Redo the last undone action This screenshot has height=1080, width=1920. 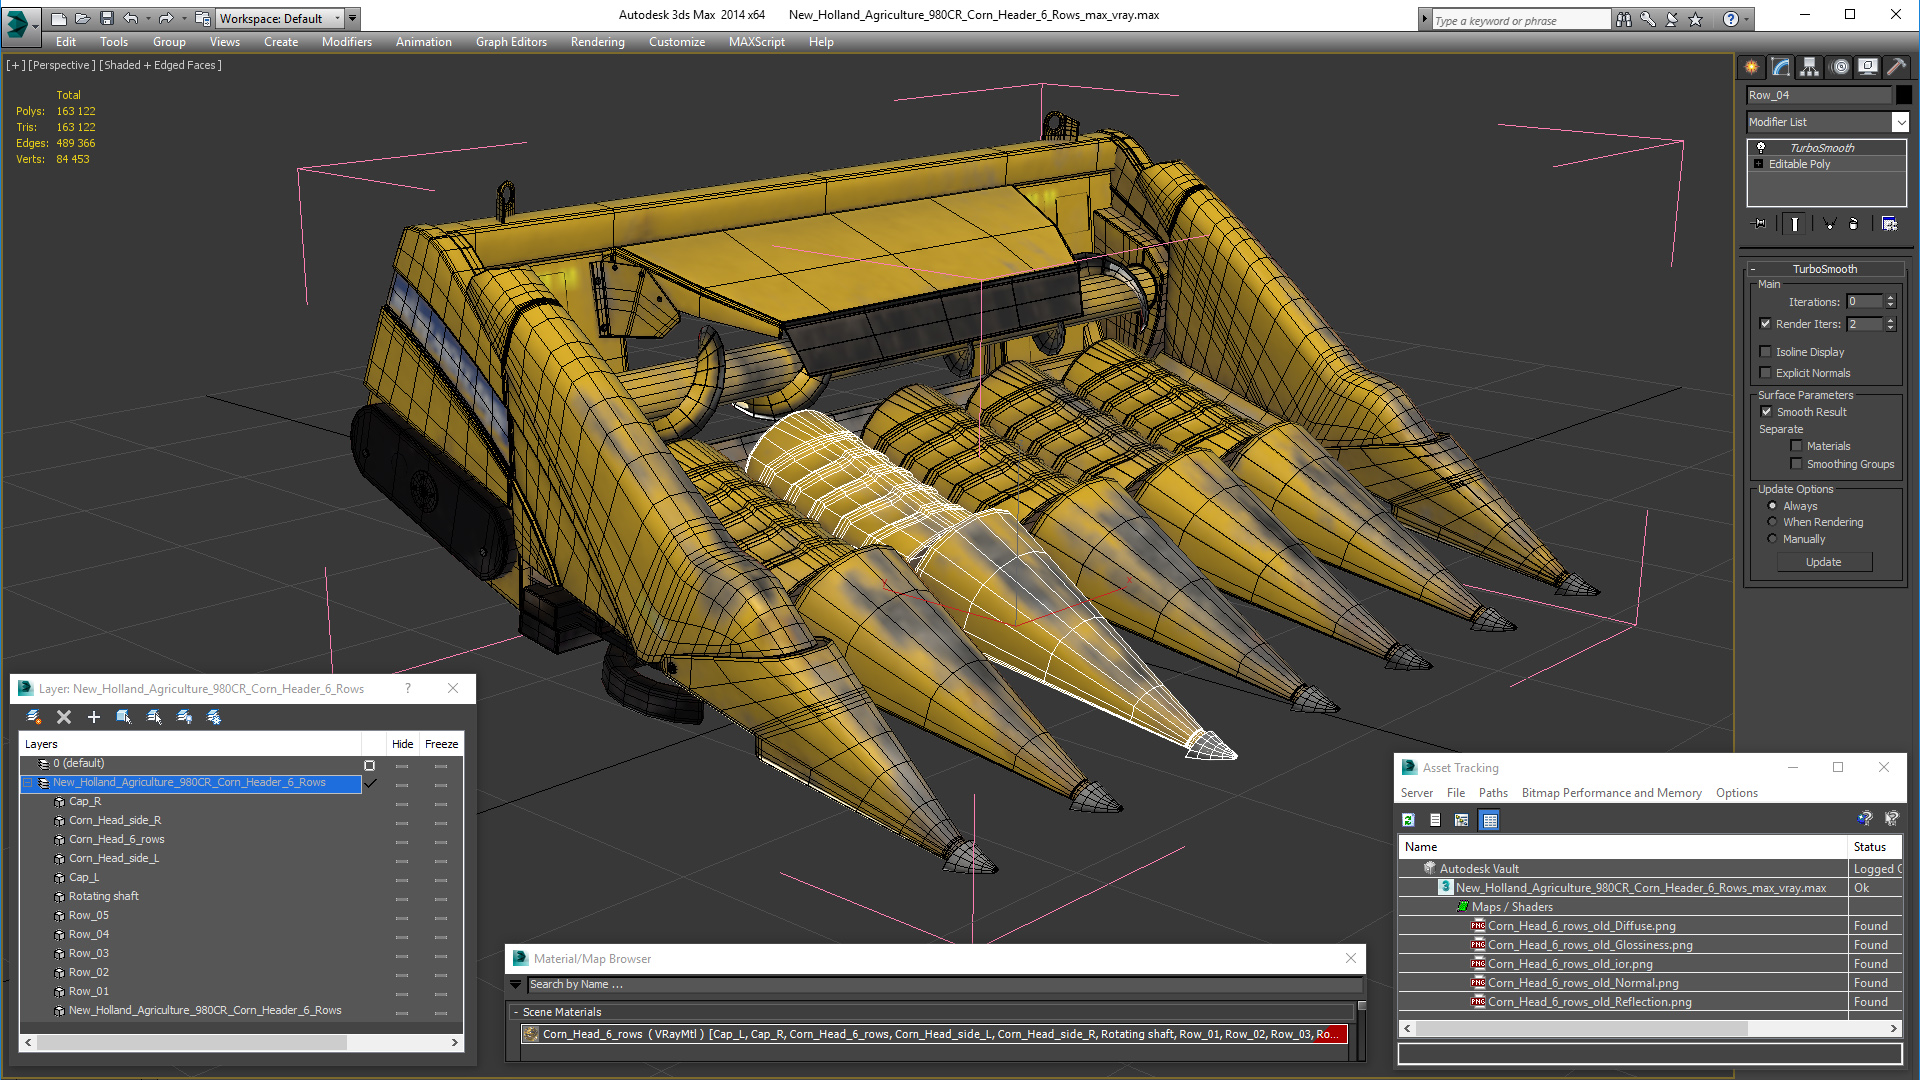tap(166, 18)
